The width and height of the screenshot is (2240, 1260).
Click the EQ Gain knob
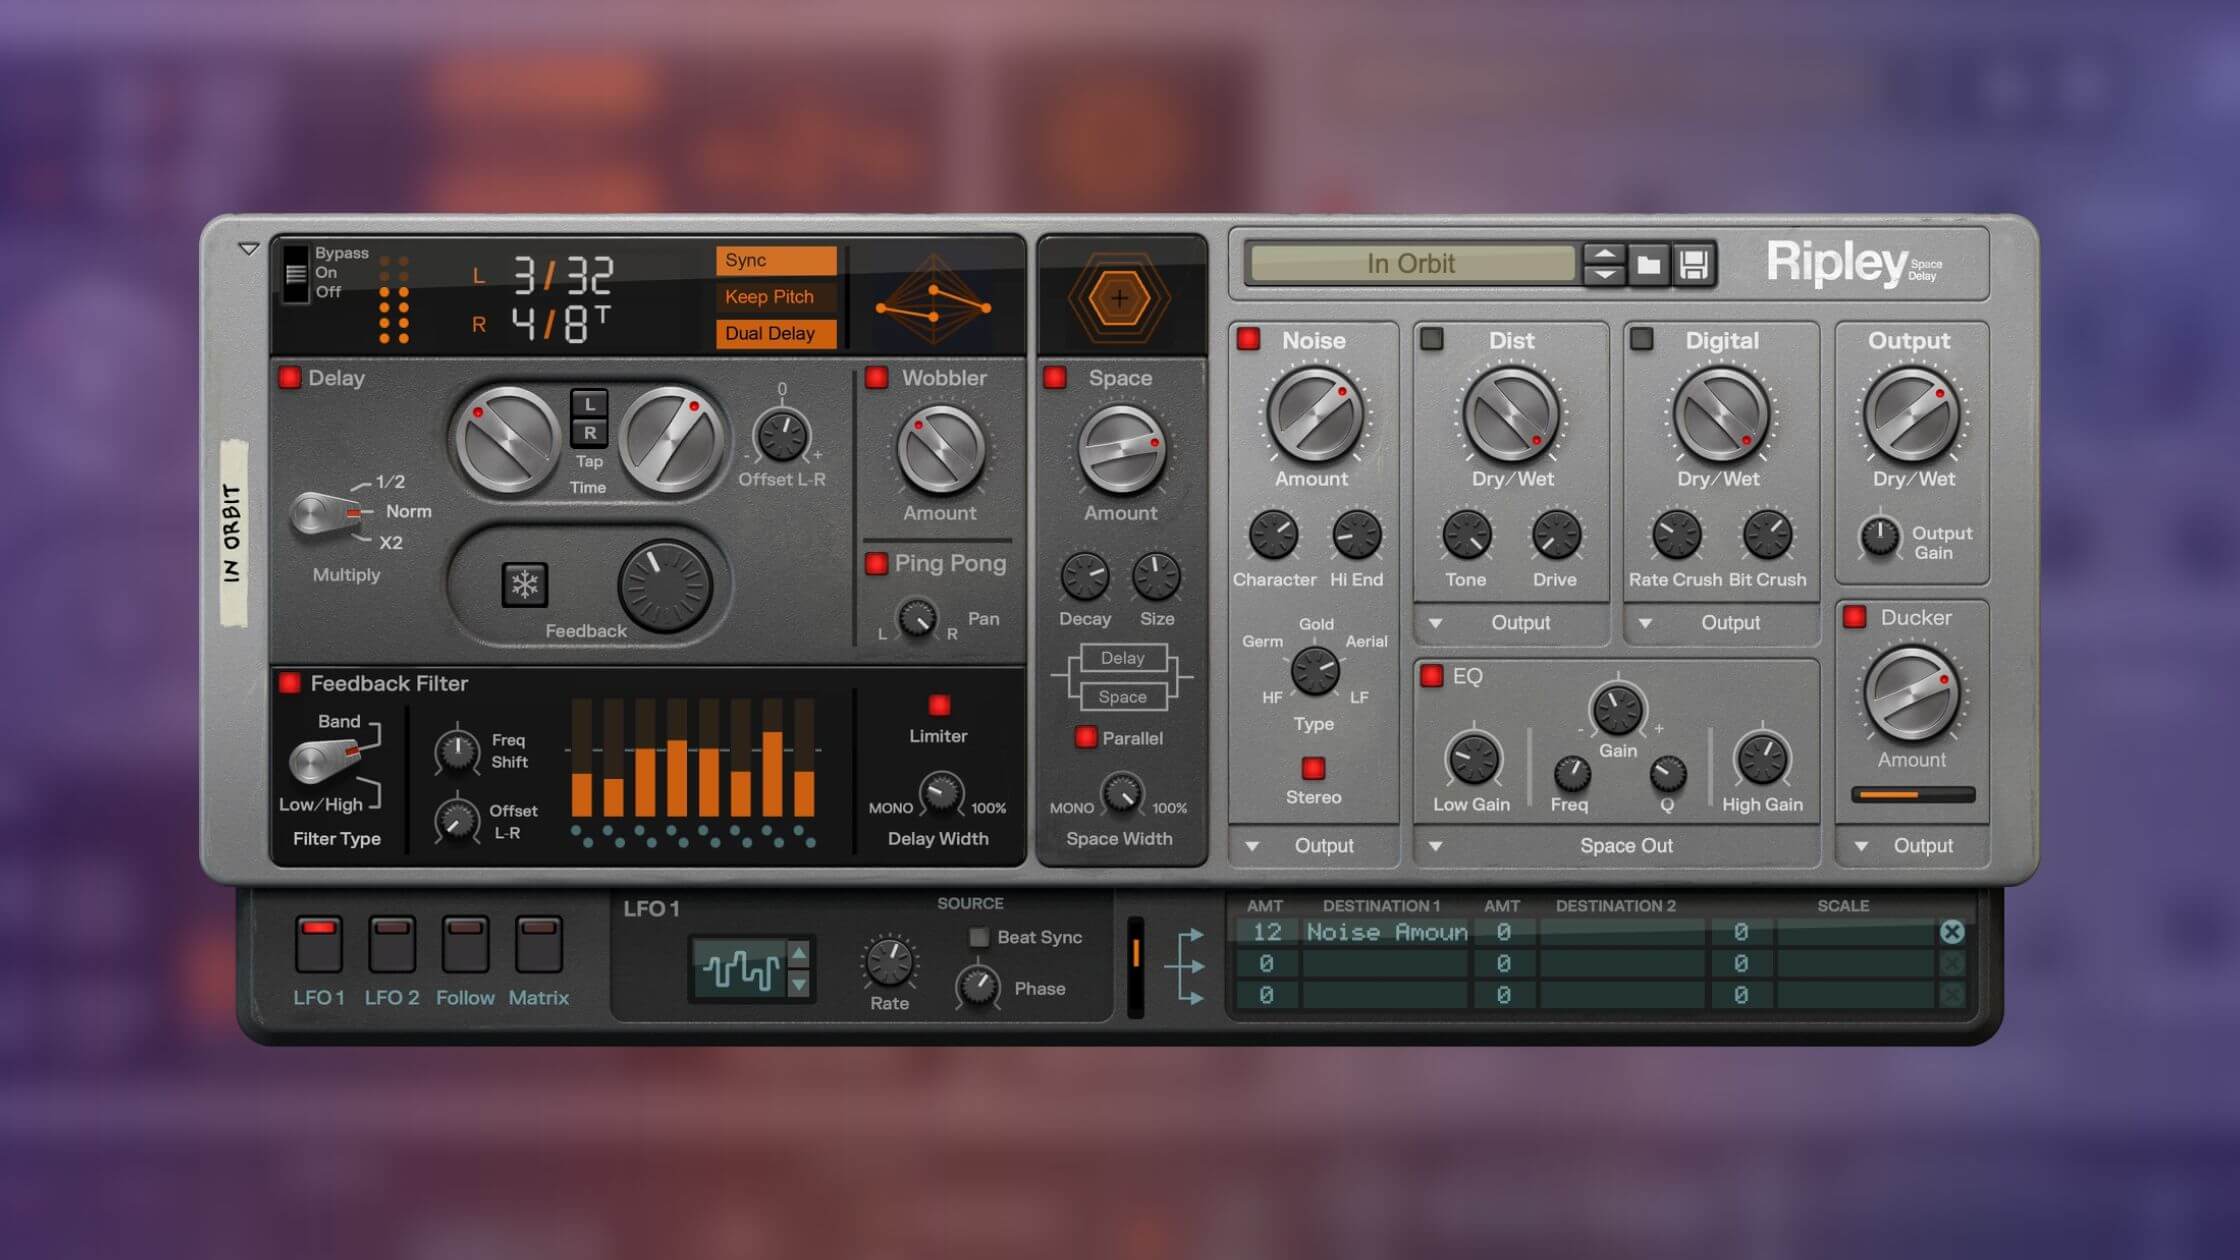coord(1618,710)
